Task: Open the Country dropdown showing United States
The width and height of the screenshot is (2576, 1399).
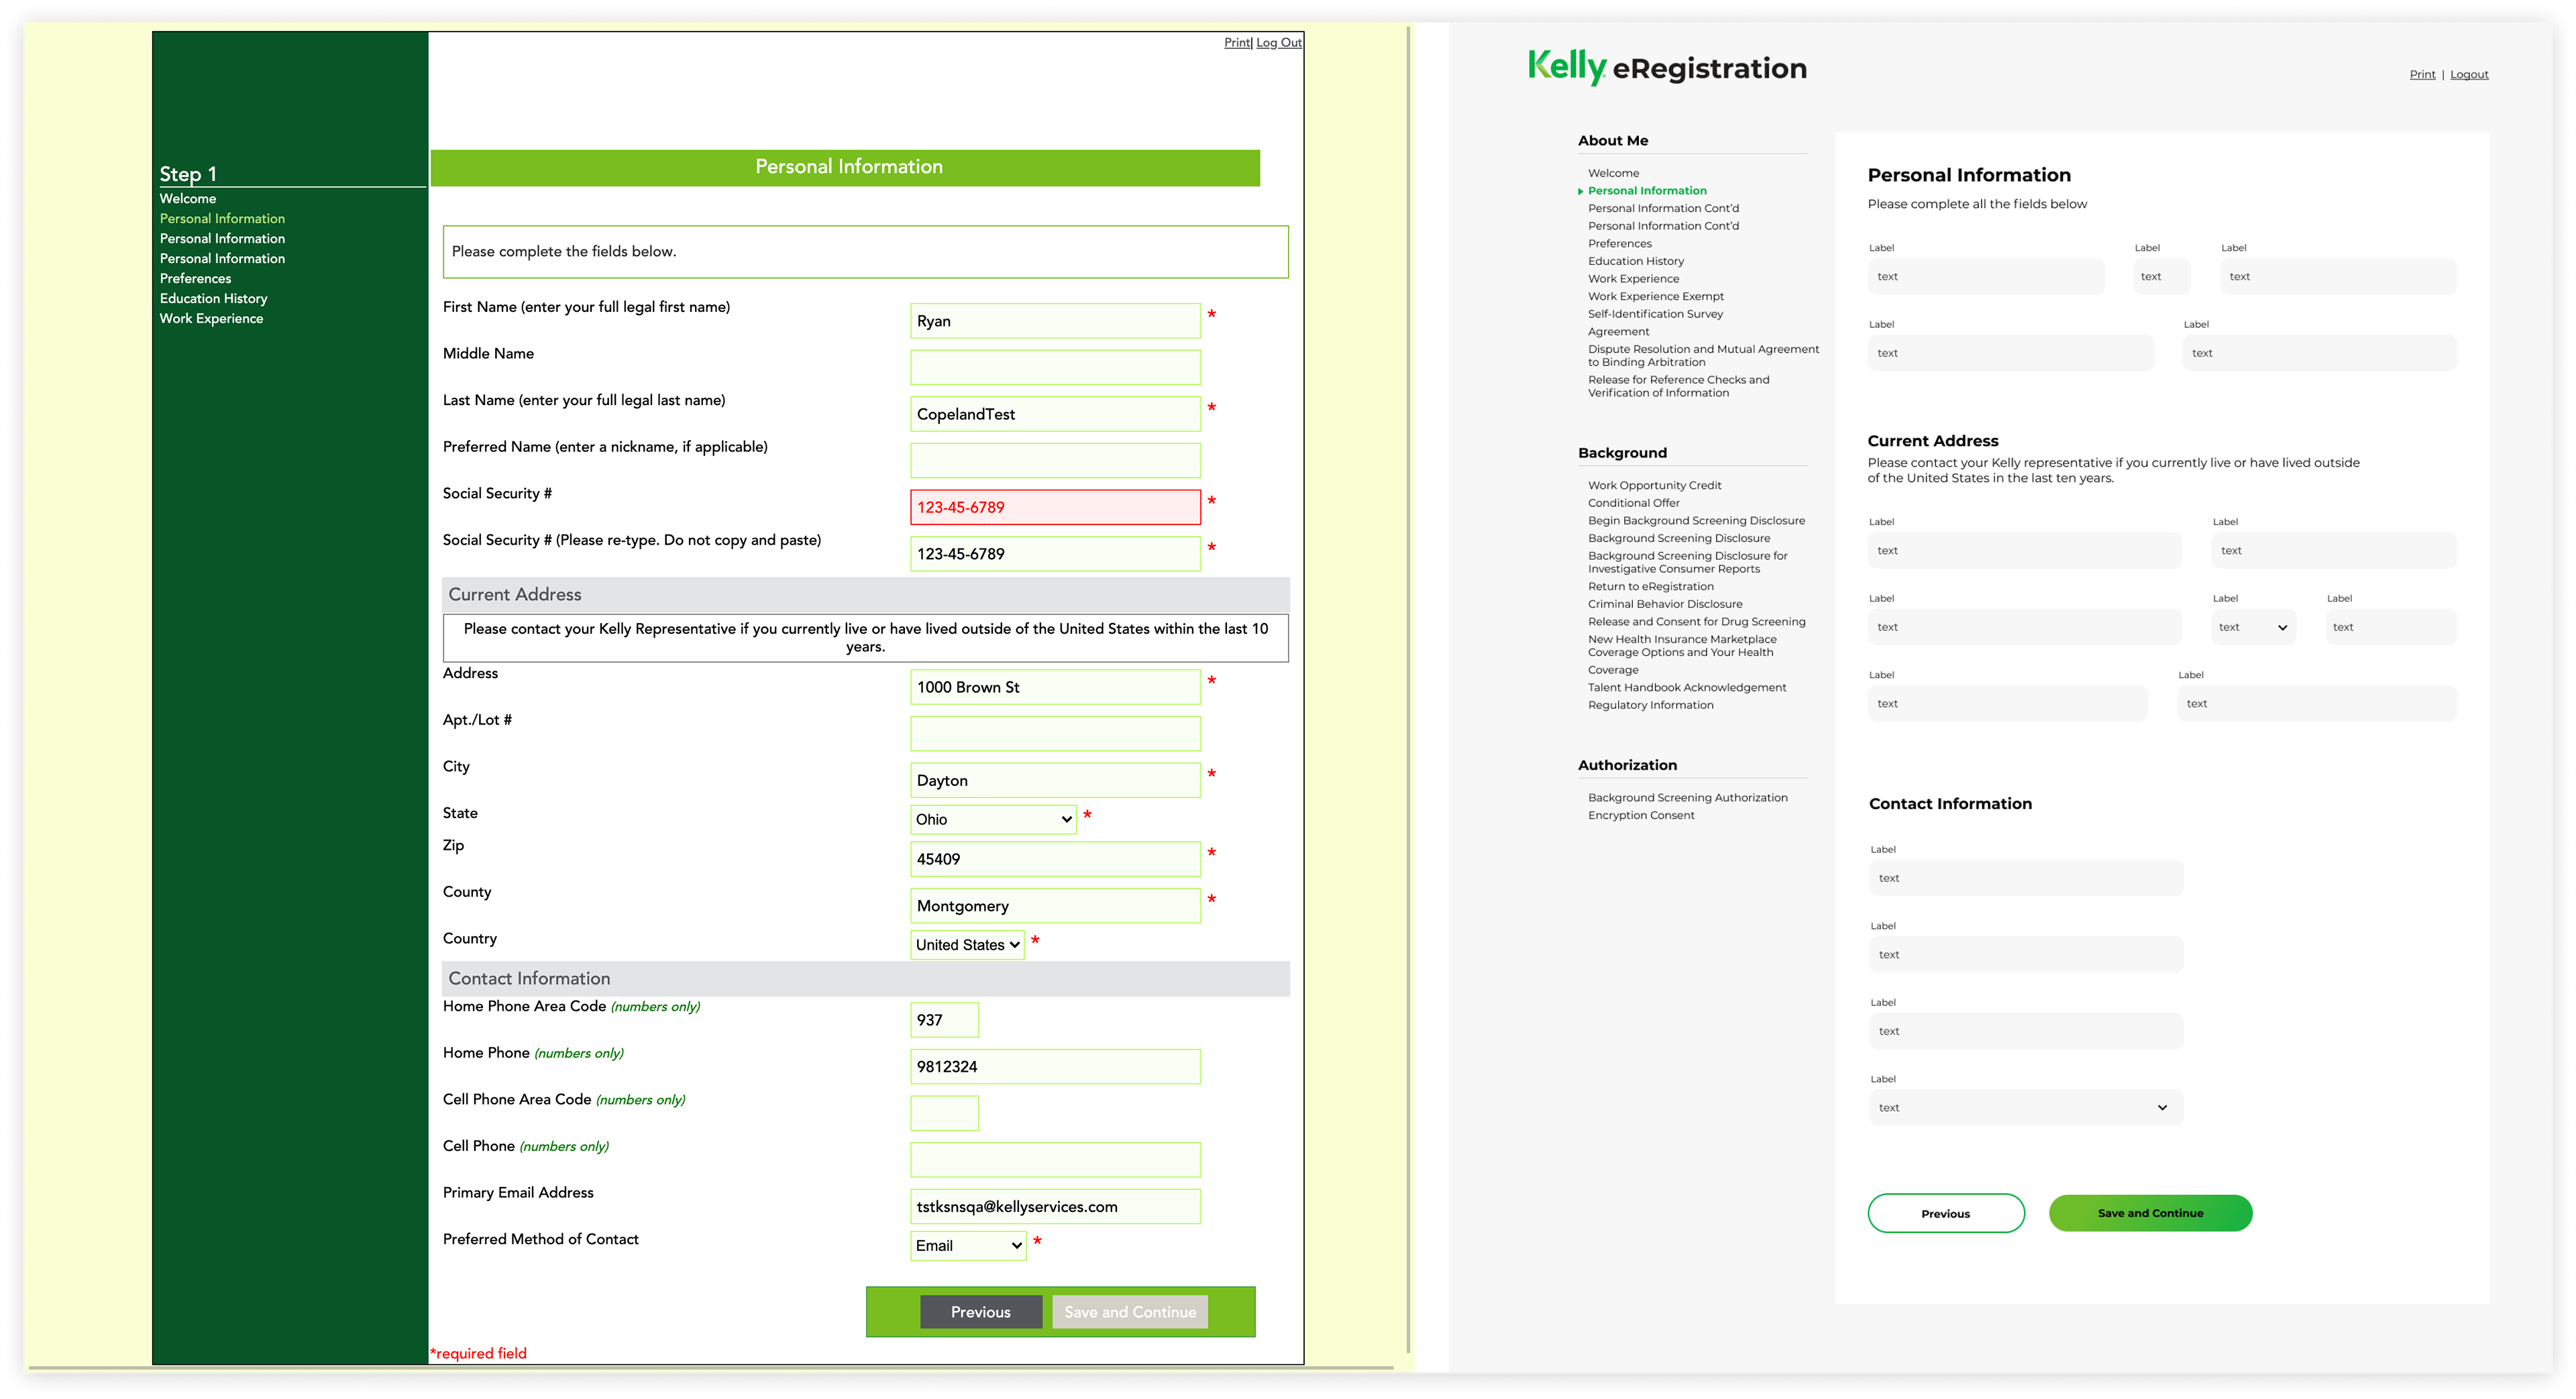Action: (967, 945)
